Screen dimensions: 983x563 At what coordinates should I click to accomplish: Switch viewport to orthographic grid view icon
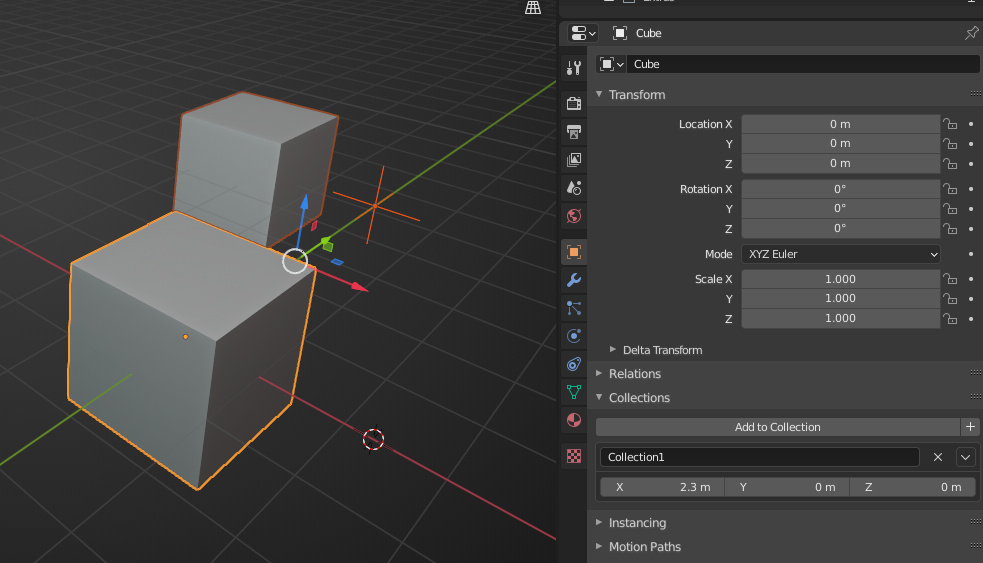533,8
